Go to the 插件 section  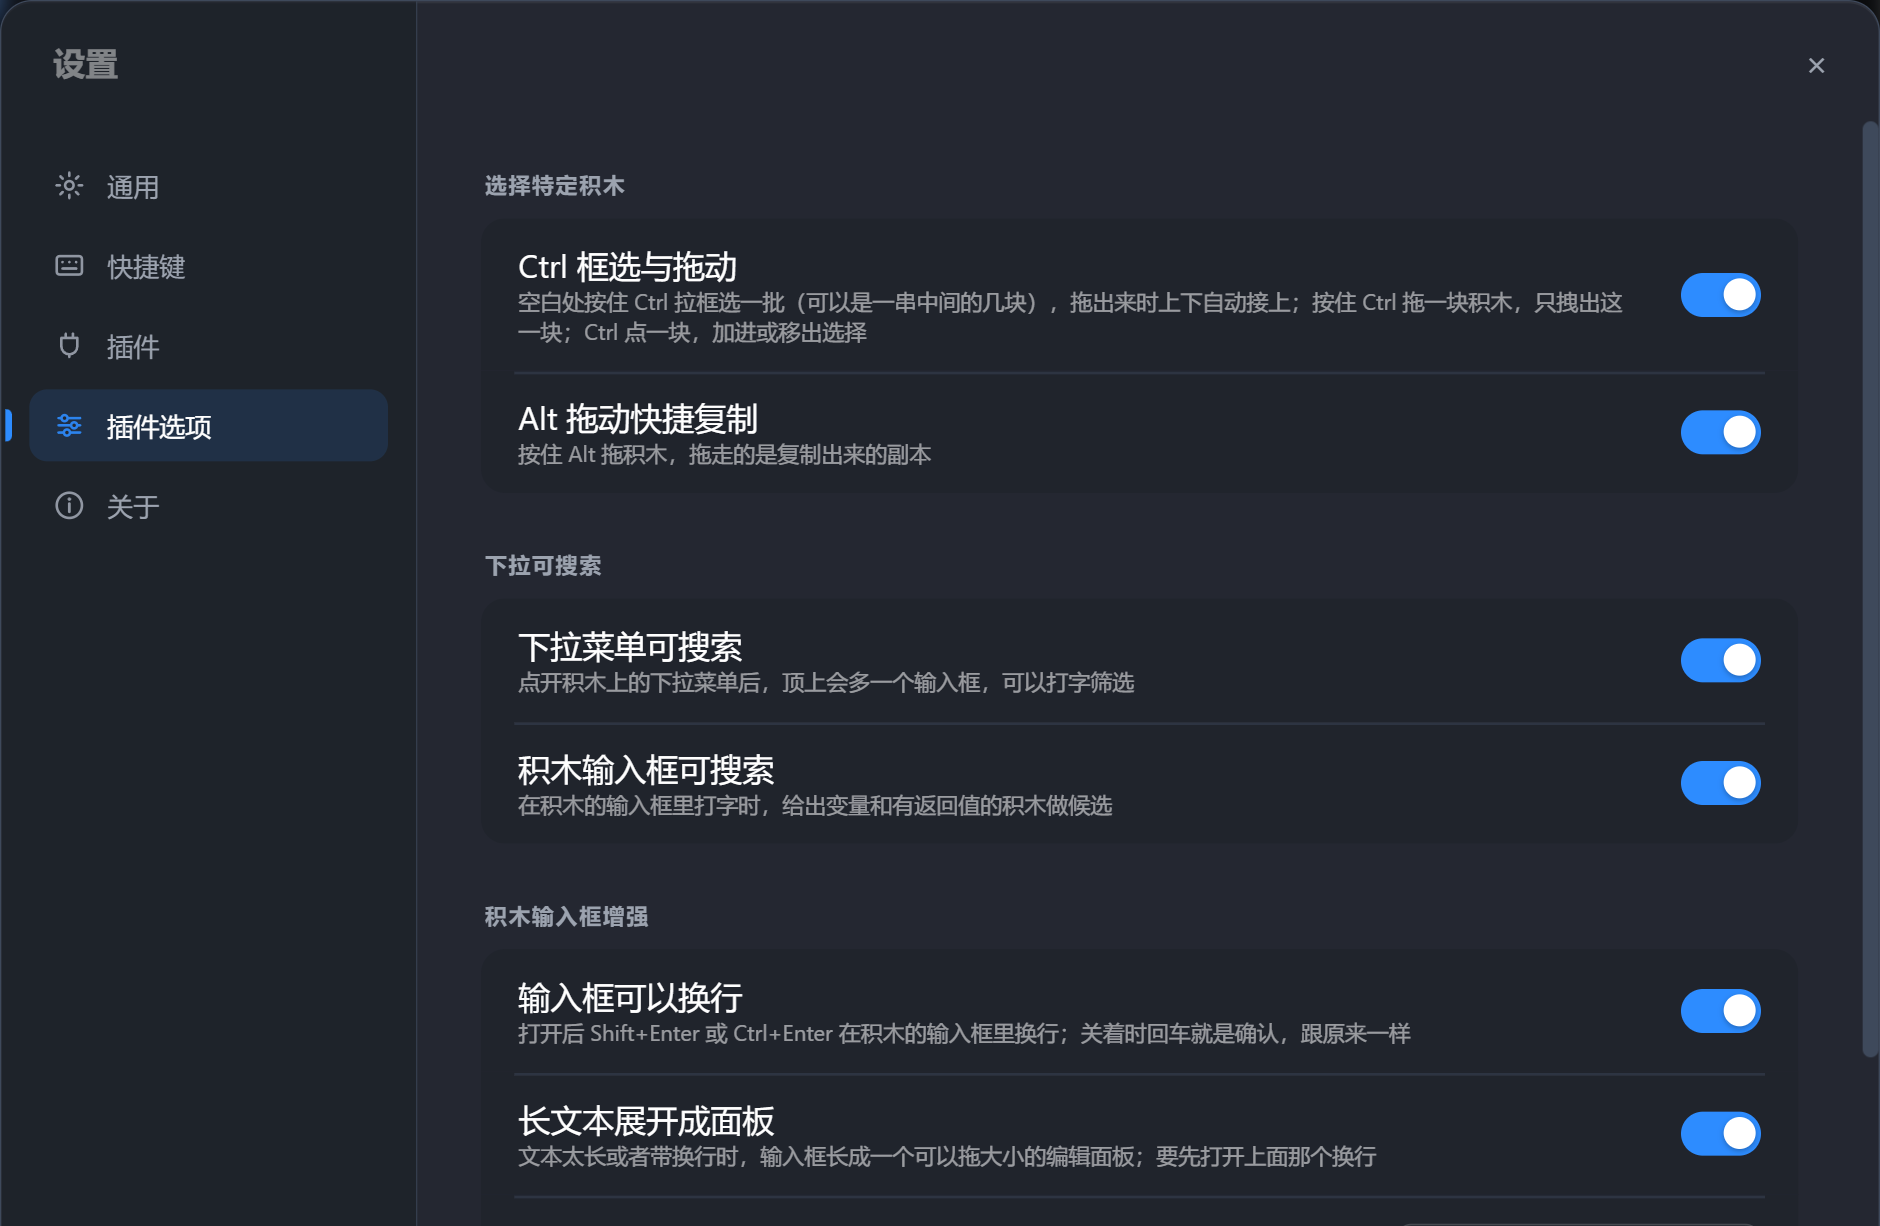[209, 347]
